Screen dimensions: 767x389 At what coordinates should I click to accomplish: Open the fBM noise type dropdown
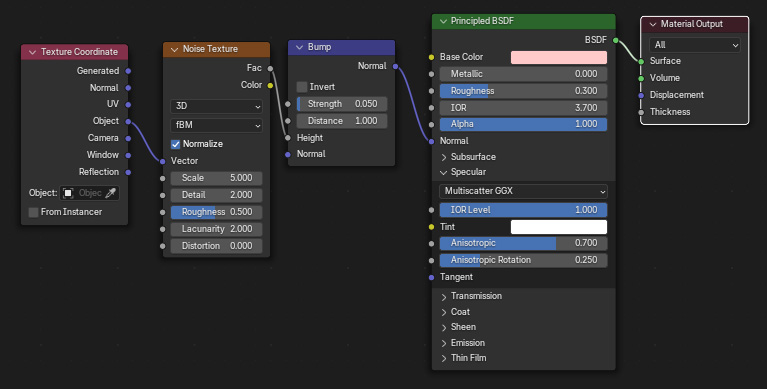(216, 125)
